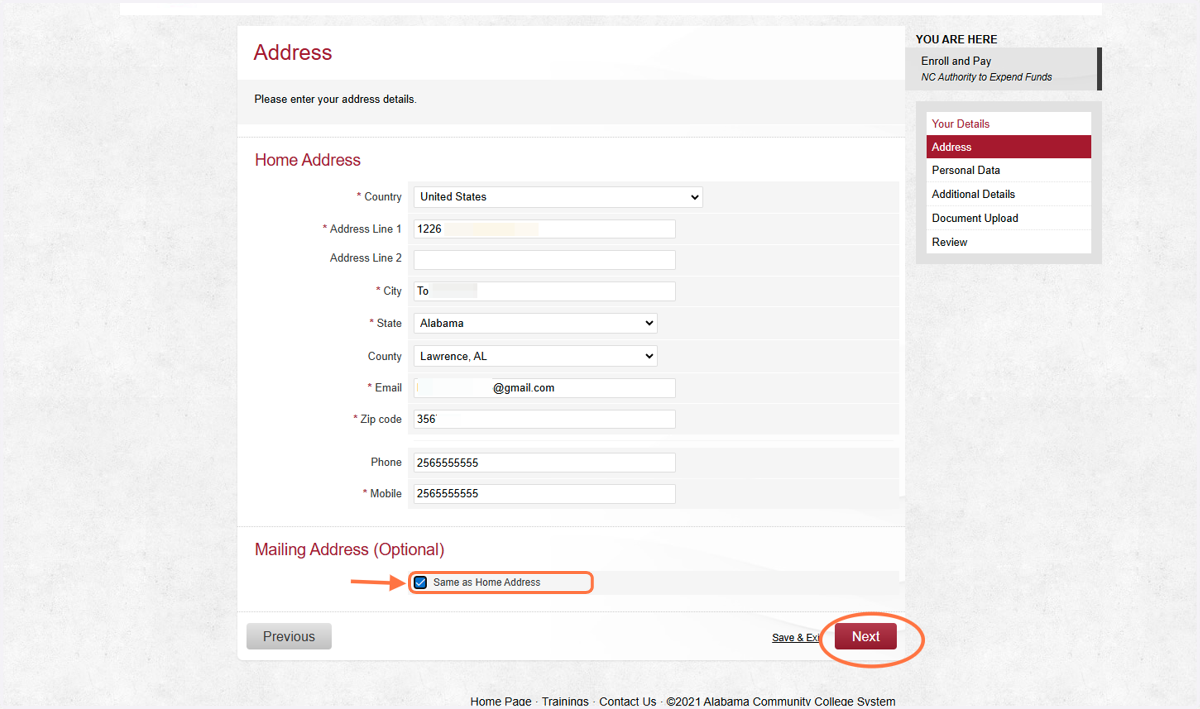This screenshot has height=709, width=1200.
Task: Open the Country dropdown showing United States
Action: [x=558, y=197]
